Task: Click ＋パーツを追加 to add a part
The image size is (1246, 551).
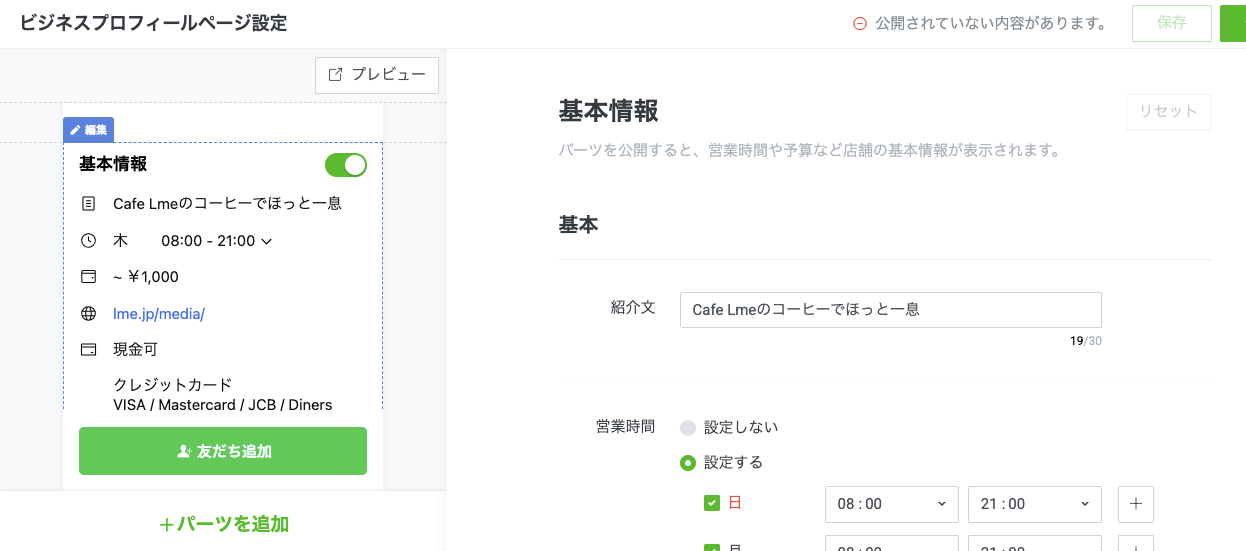Action: coord(224,524)
